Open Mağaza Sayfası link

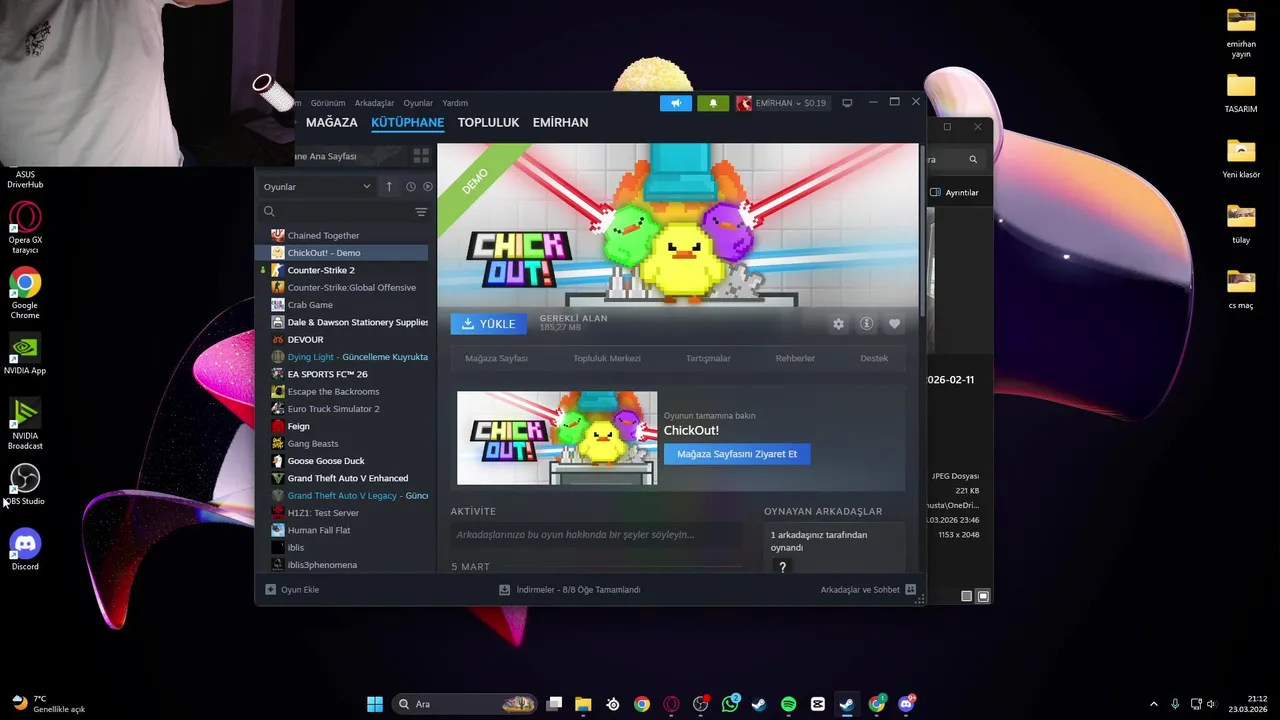pos(496,358)
